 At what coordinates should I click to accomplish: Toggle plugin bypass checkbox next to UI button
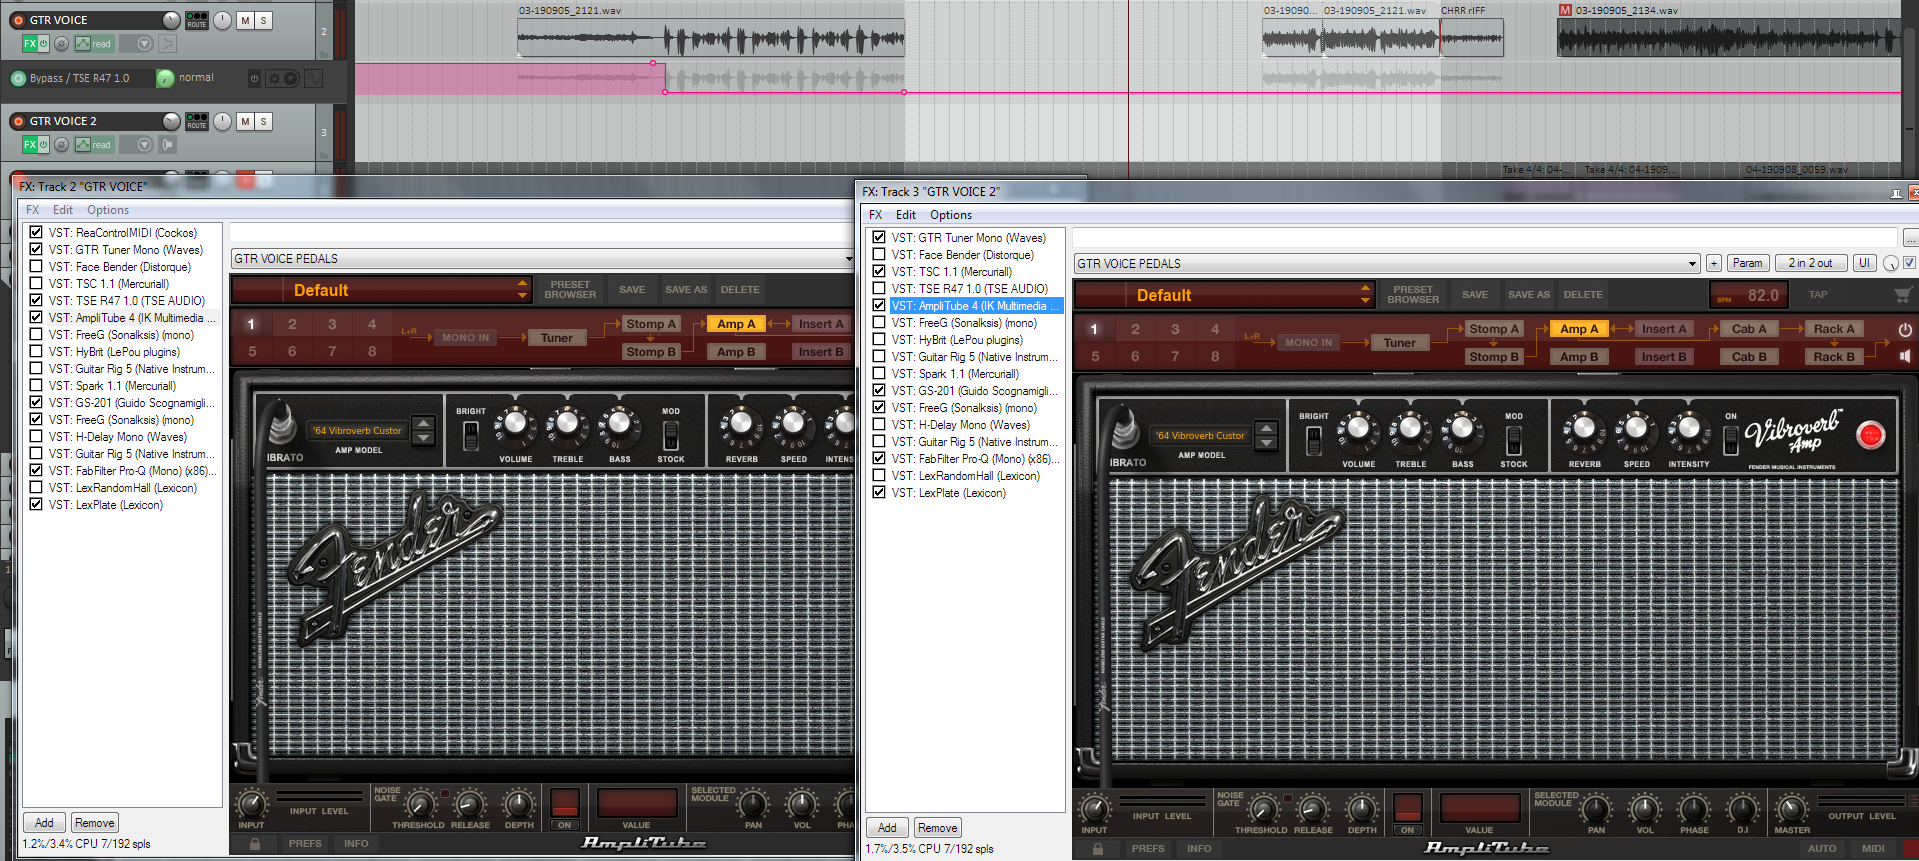(x=1909, y=264)
